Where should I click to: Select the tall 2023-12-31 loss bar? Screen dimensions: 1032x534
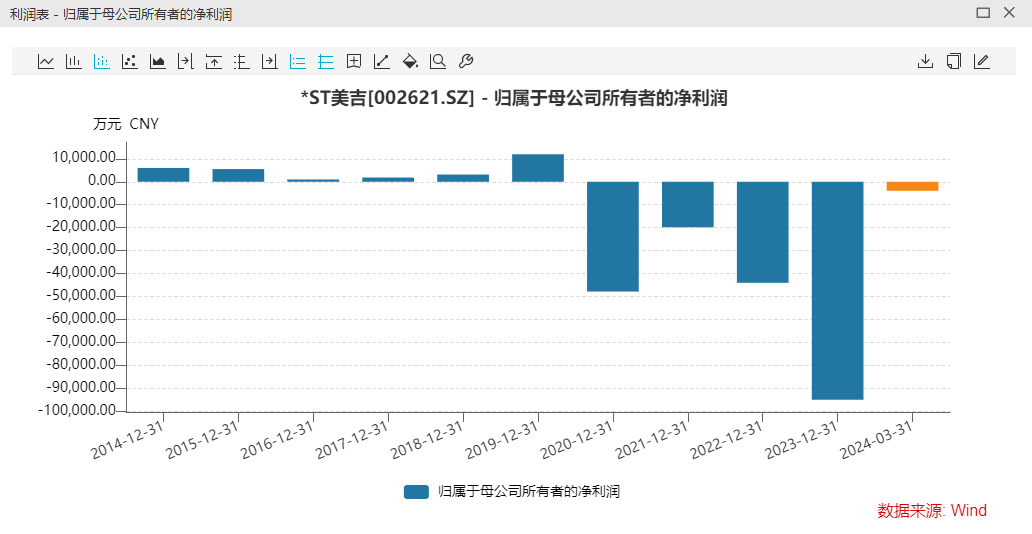pos(838,290)
